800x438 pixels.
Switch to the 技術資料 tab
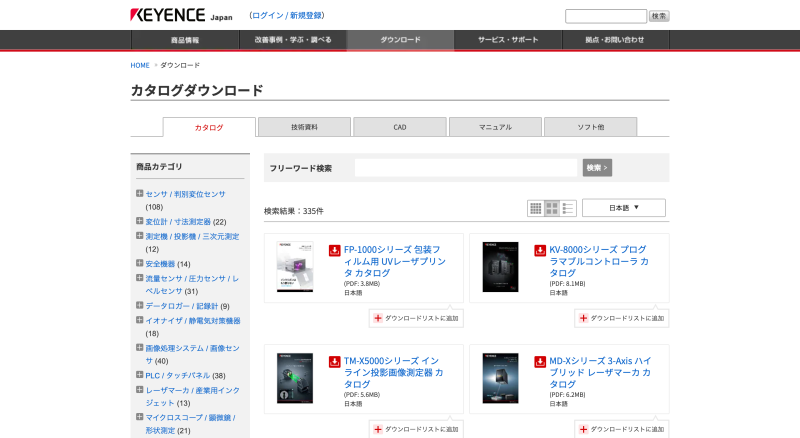point(305,127)
